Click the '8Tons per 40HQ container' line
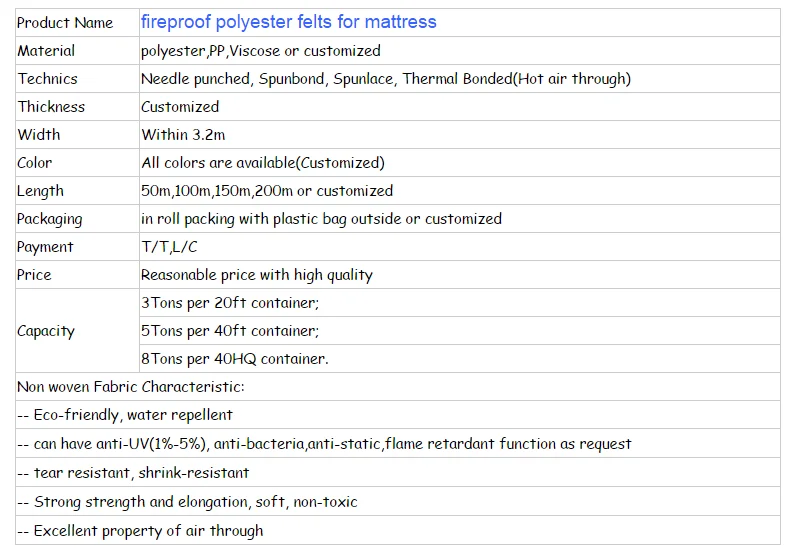812x555 pixels. click(234, 359)
